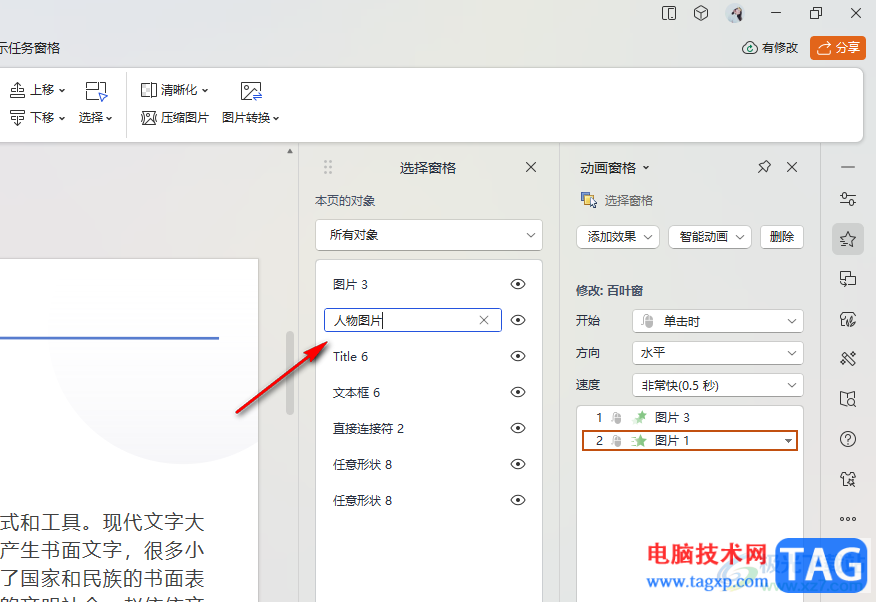
Task: Open the Direction (方向) 水平 dropdown
Action: [717, 353]
